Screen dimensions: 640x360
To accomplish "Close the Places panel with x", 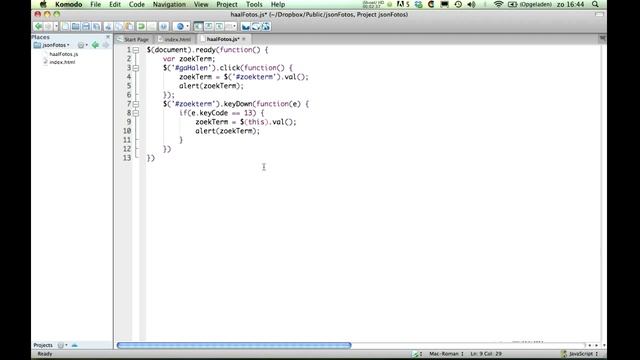I will (108, 37).
